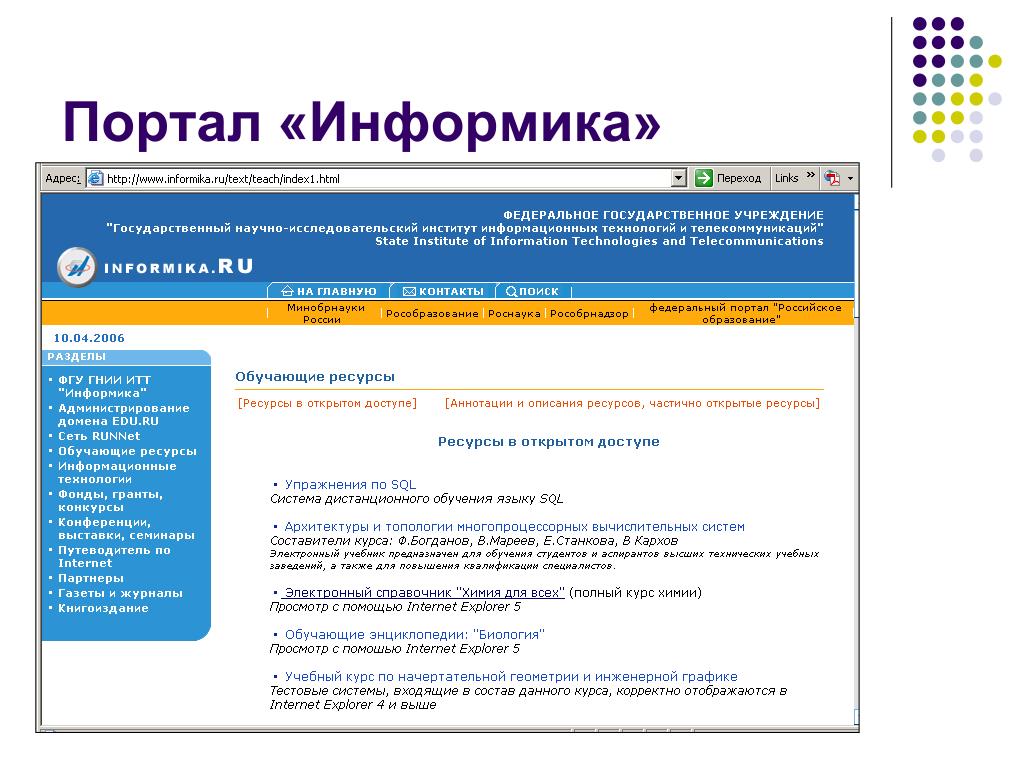Open Минобрнауки России link
The image size is (1024, 768).
[x=325, y=313]
